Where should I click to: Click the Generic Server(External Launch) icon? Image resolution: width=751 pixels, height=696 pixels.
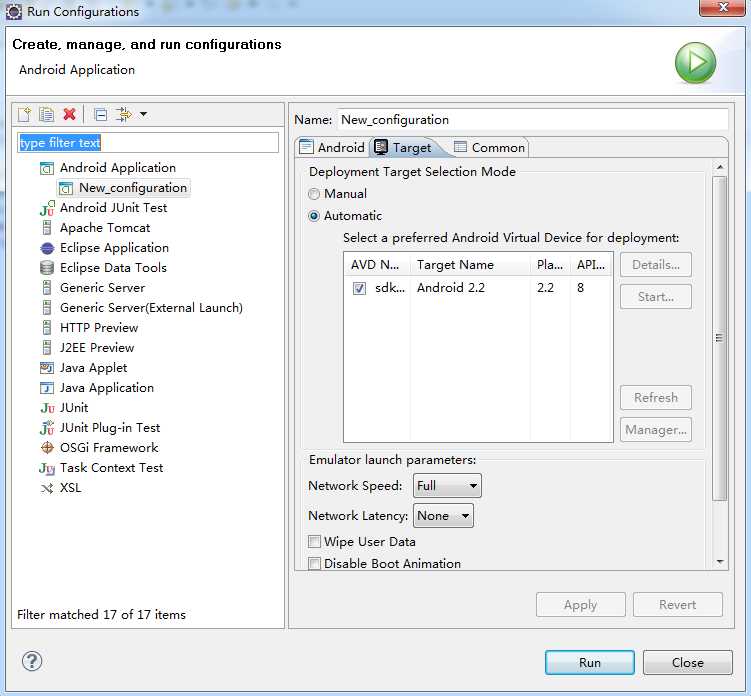point(46,308)
